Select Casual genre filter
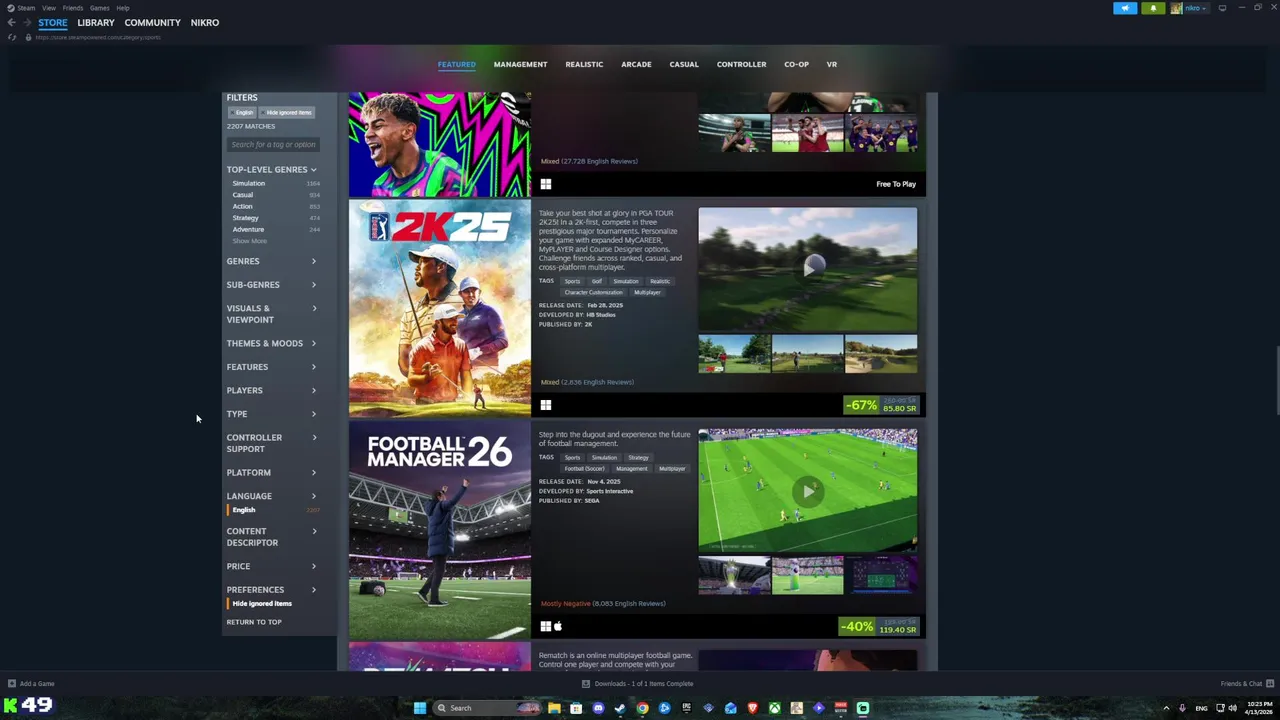The image size is (1280, 720). coord(243,195)
